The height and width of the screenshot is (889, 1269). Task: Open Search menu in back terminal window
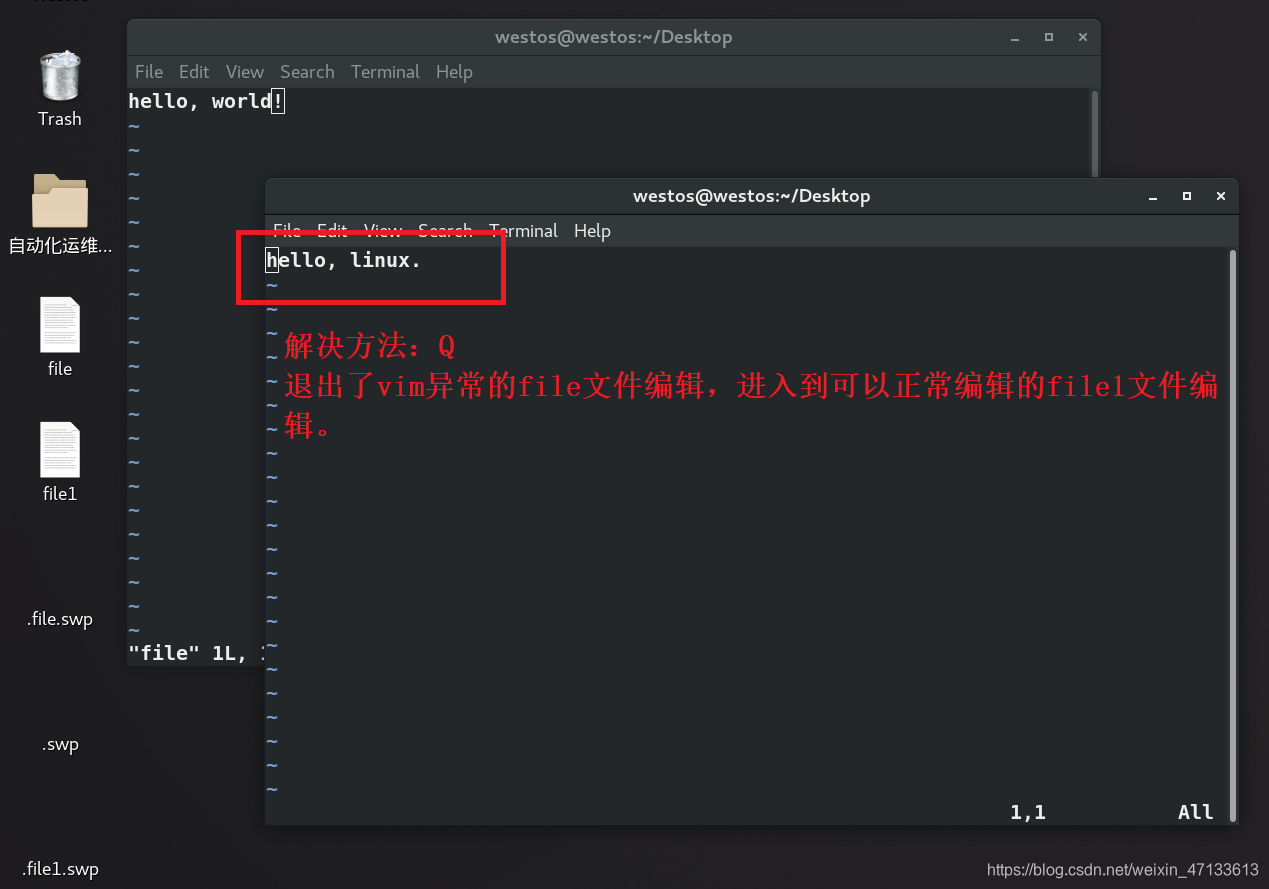[307, 72]
